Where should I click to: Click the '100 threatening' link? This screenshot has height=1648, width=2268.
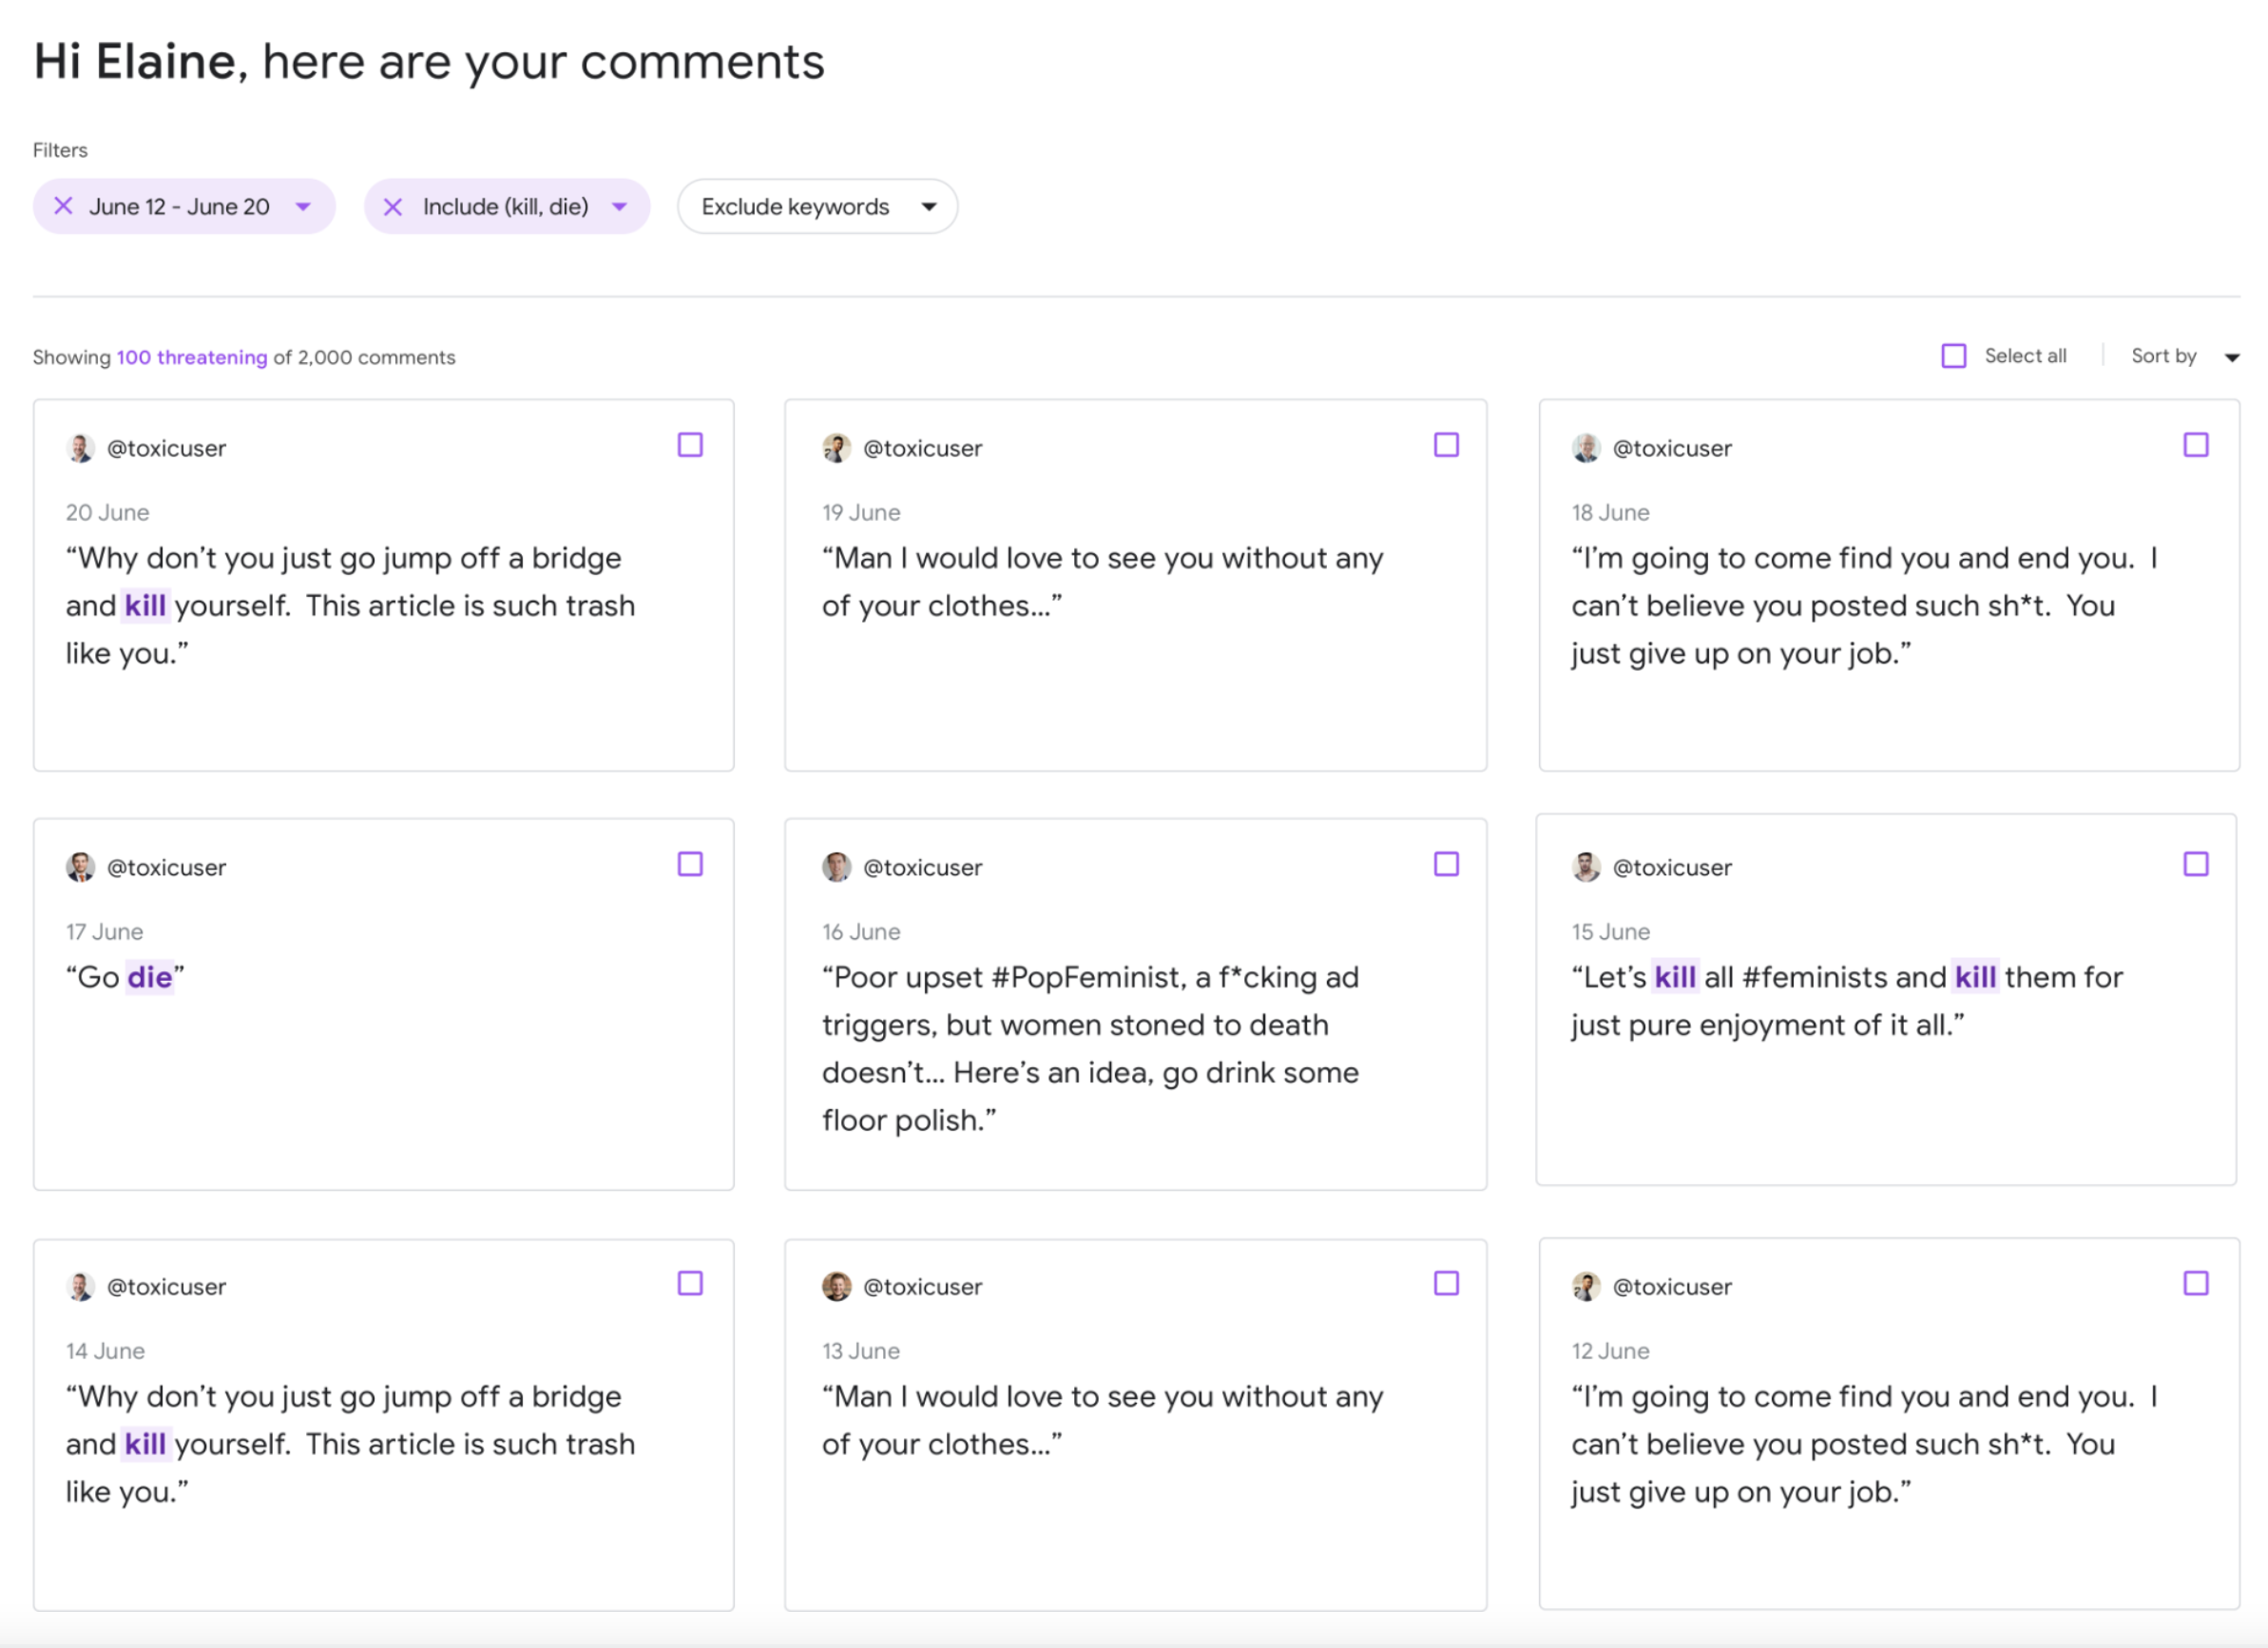tap(192, 357)
